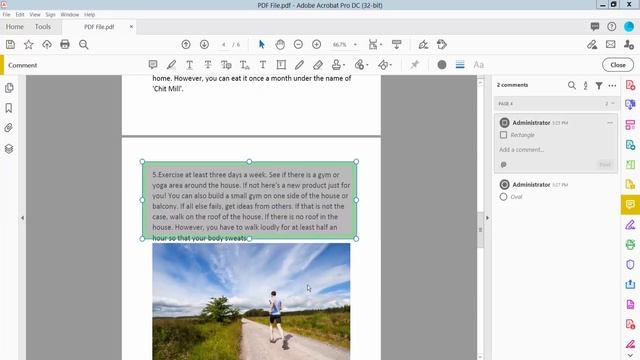Screen dimensions: 640x360
Task: Select the Text box tool
Action: tap(281, 65)
